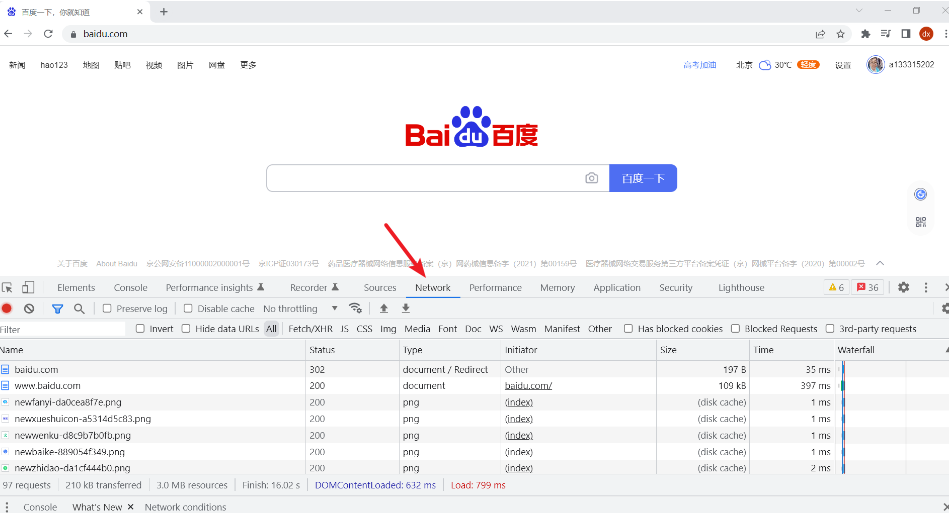Toggle the browser side panel icon
This screenshot has width=952, height=516.
[906, 34]
